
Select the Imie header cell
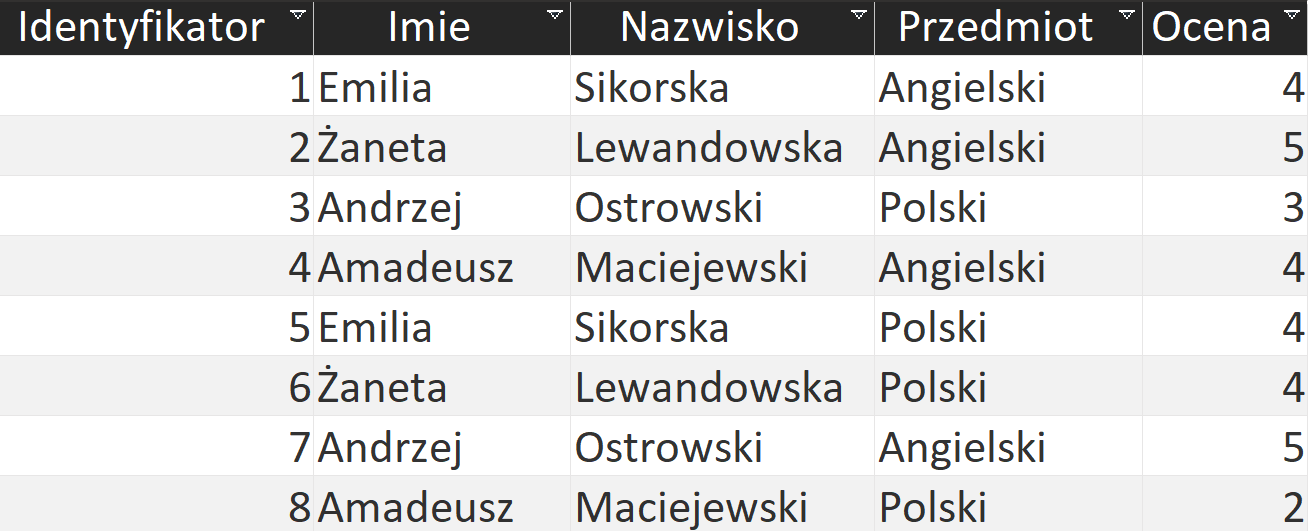(442, 27)
